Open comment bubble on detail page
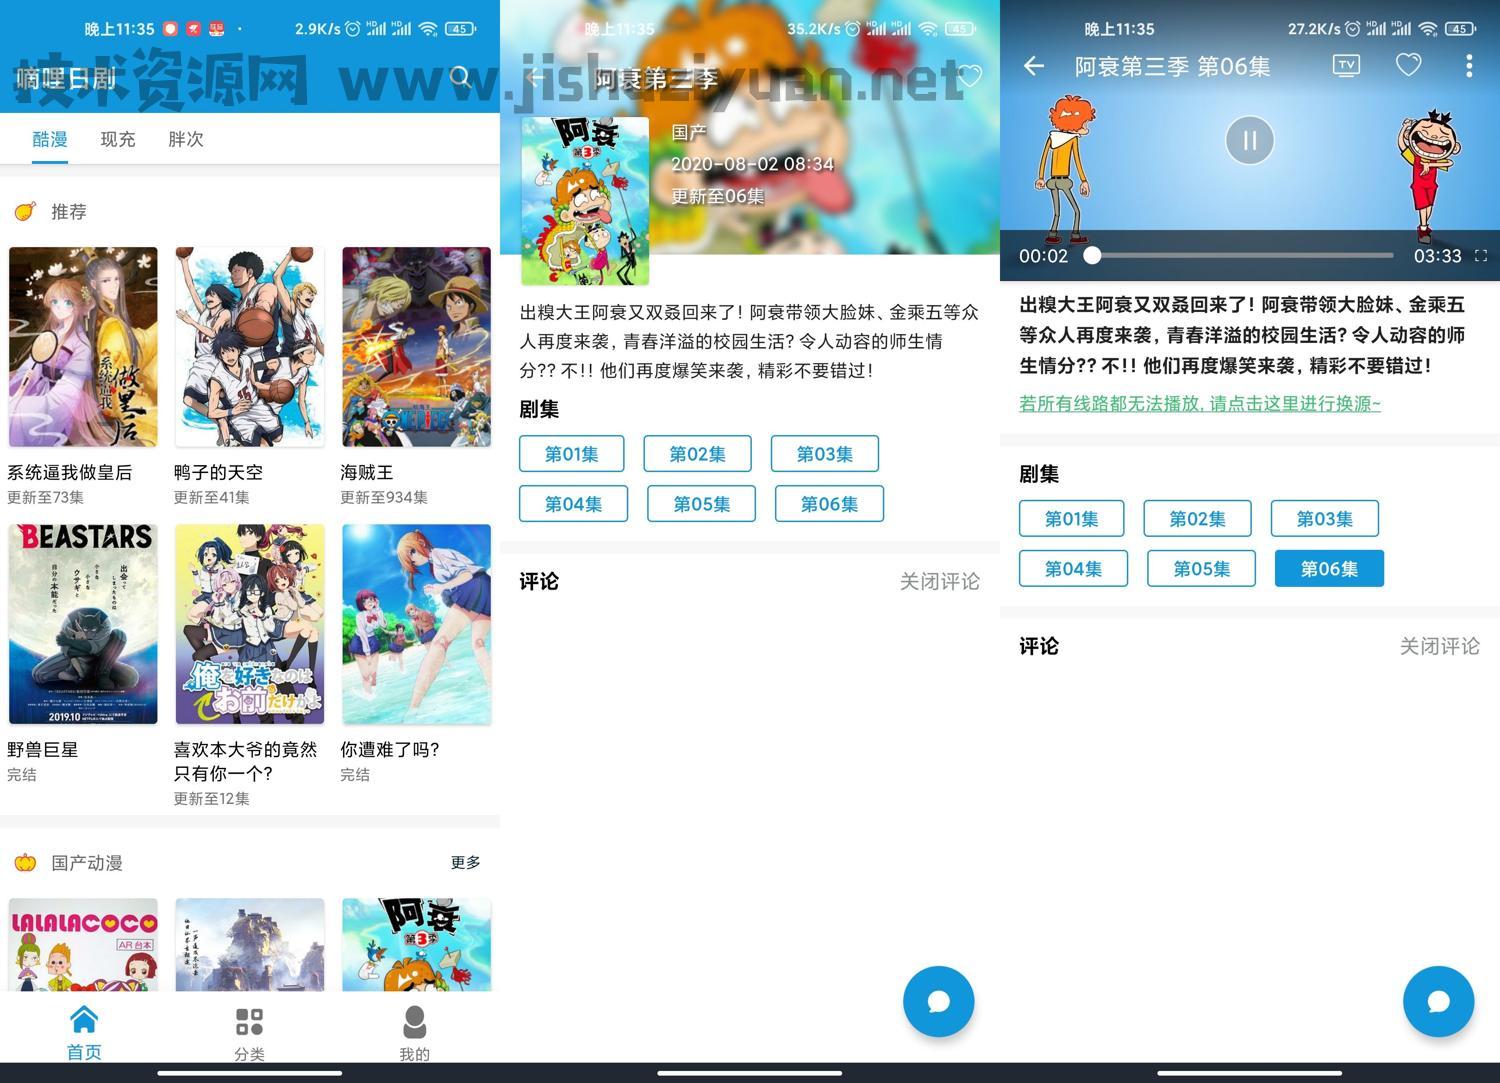This screenshot has height=1083, width=1500. coord(938,1001)
